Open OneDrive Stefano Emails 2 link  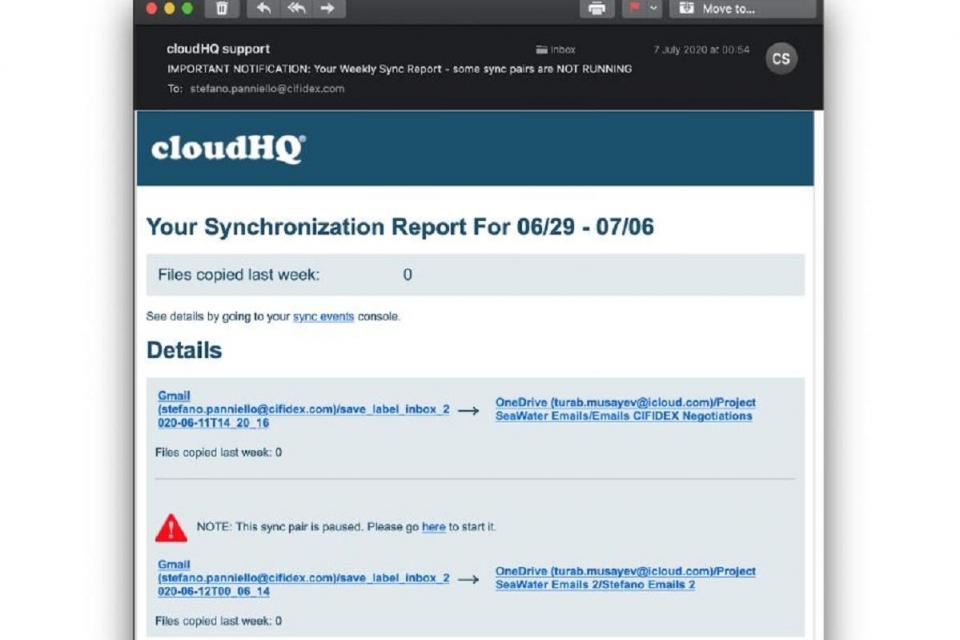[x=625, y=578]
